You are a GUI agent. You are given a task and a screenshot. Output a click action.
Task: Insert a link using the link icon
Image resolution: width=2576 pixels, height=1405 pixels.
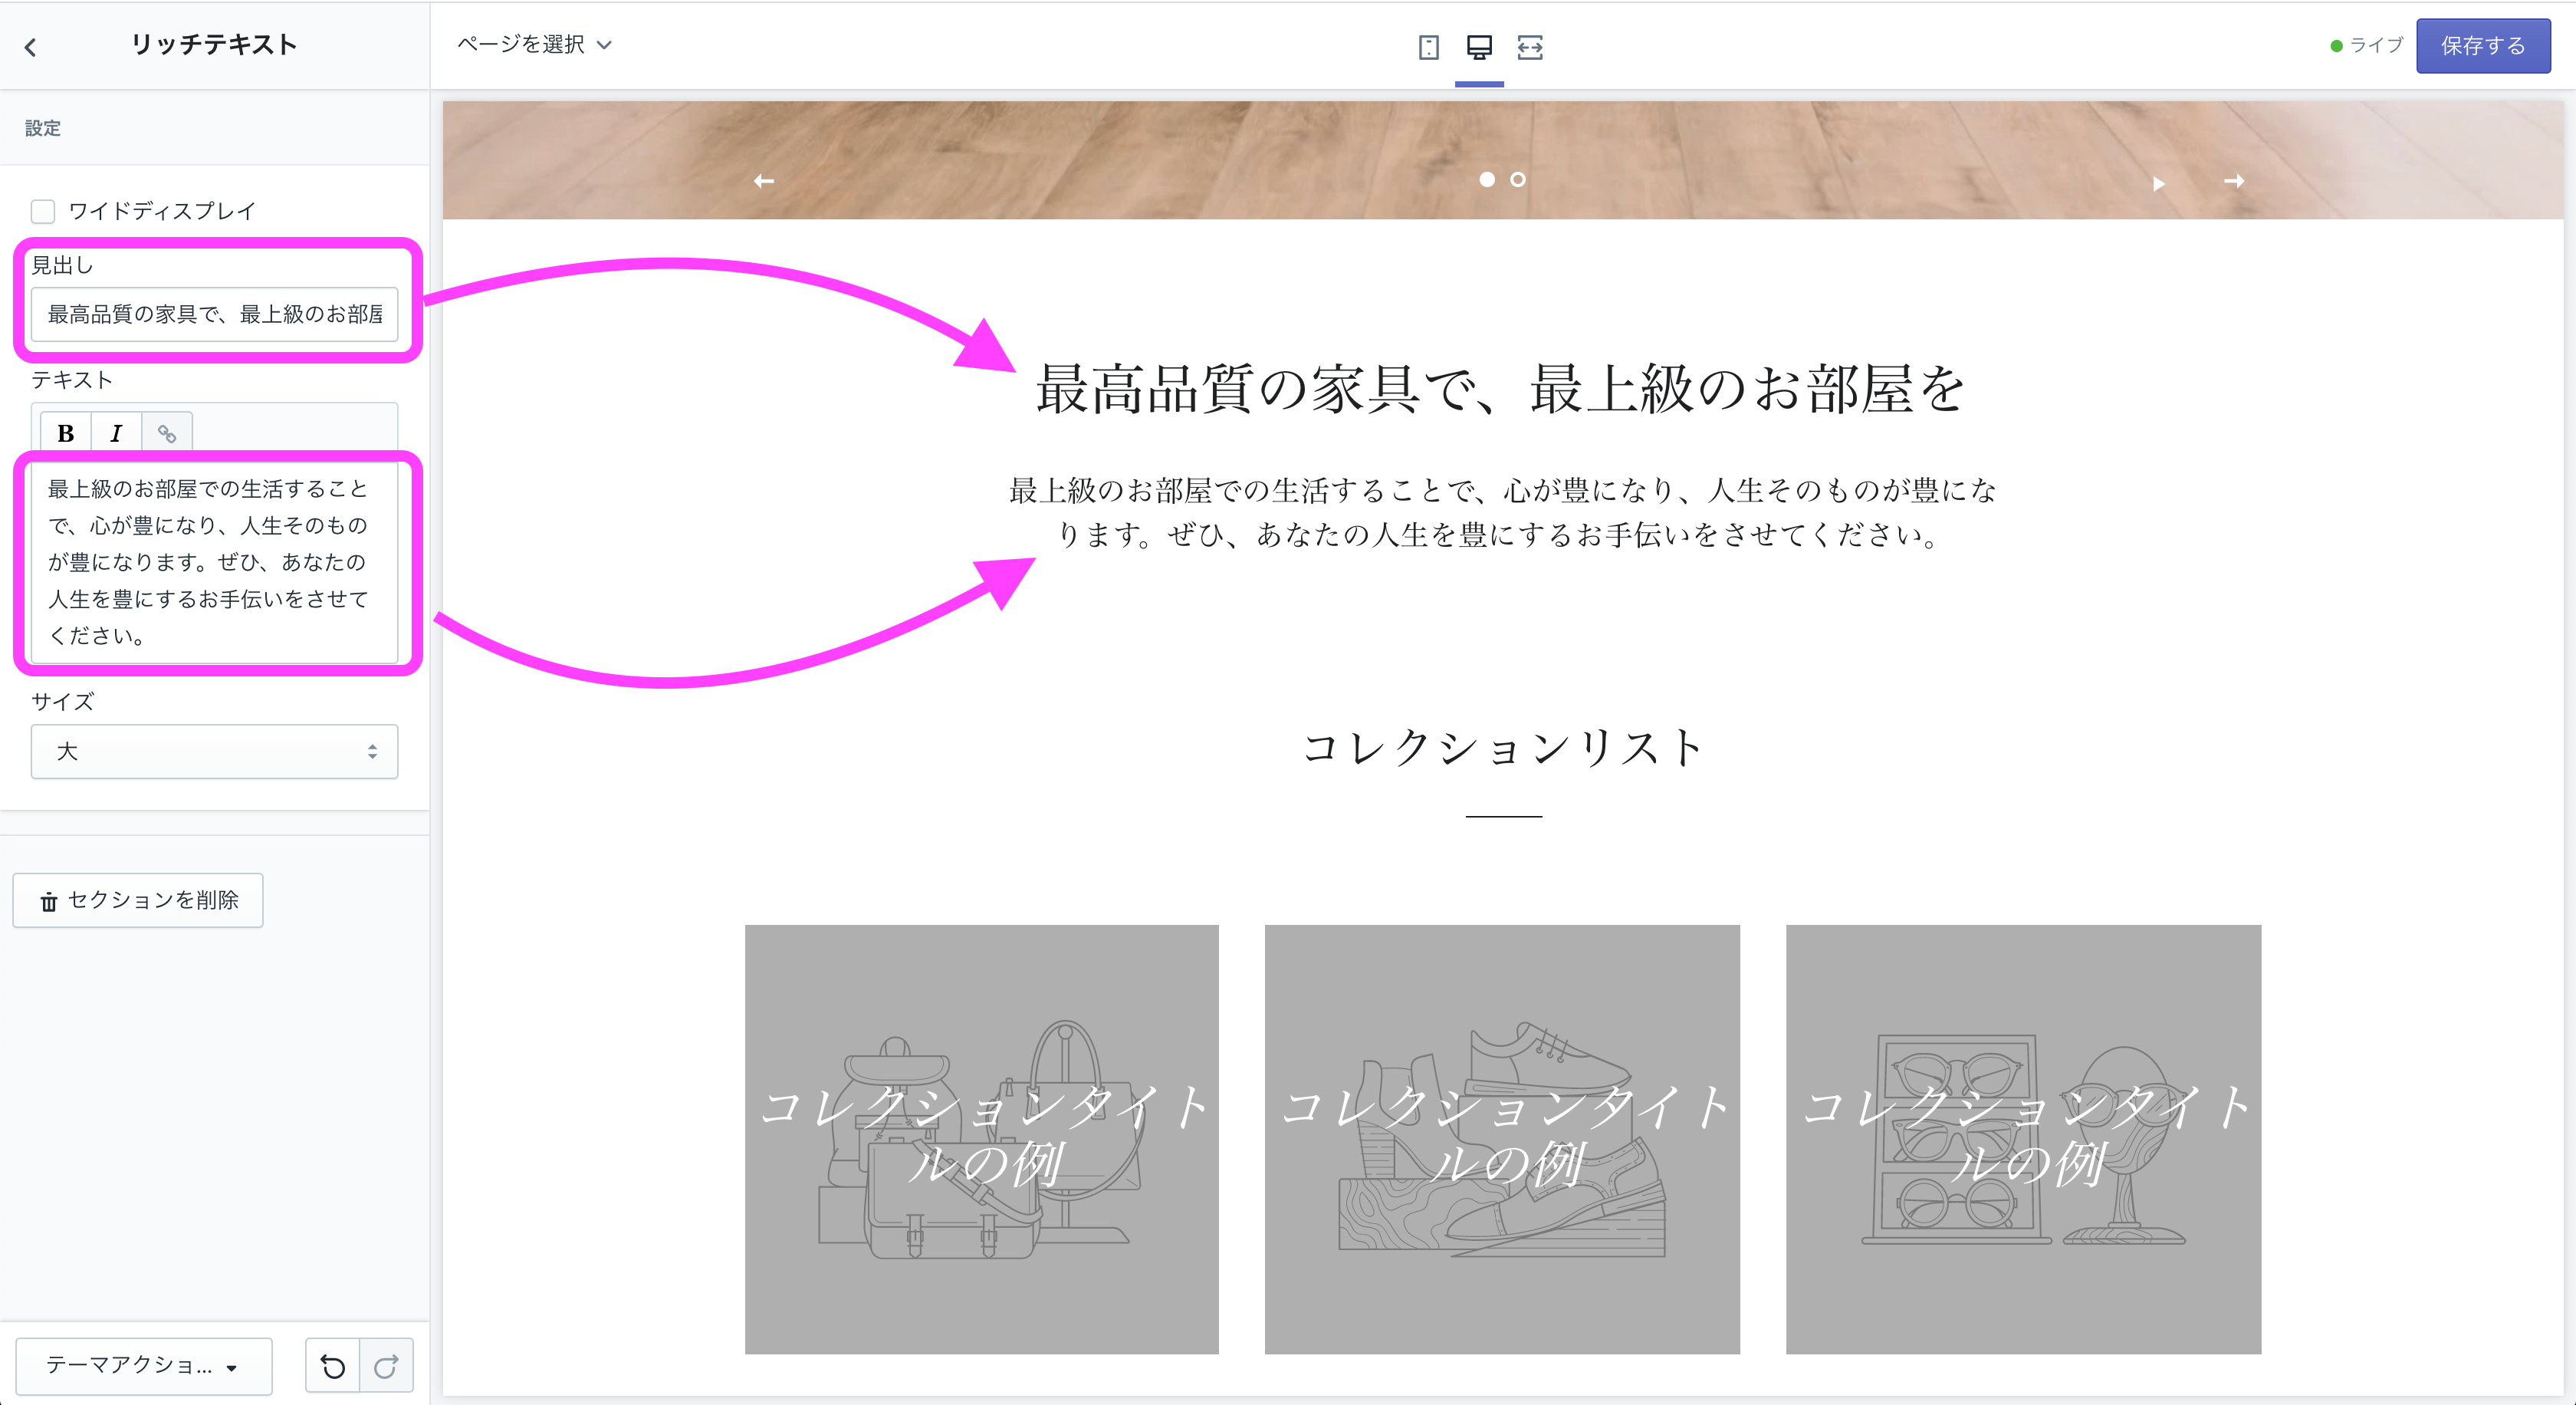(166, 432)
